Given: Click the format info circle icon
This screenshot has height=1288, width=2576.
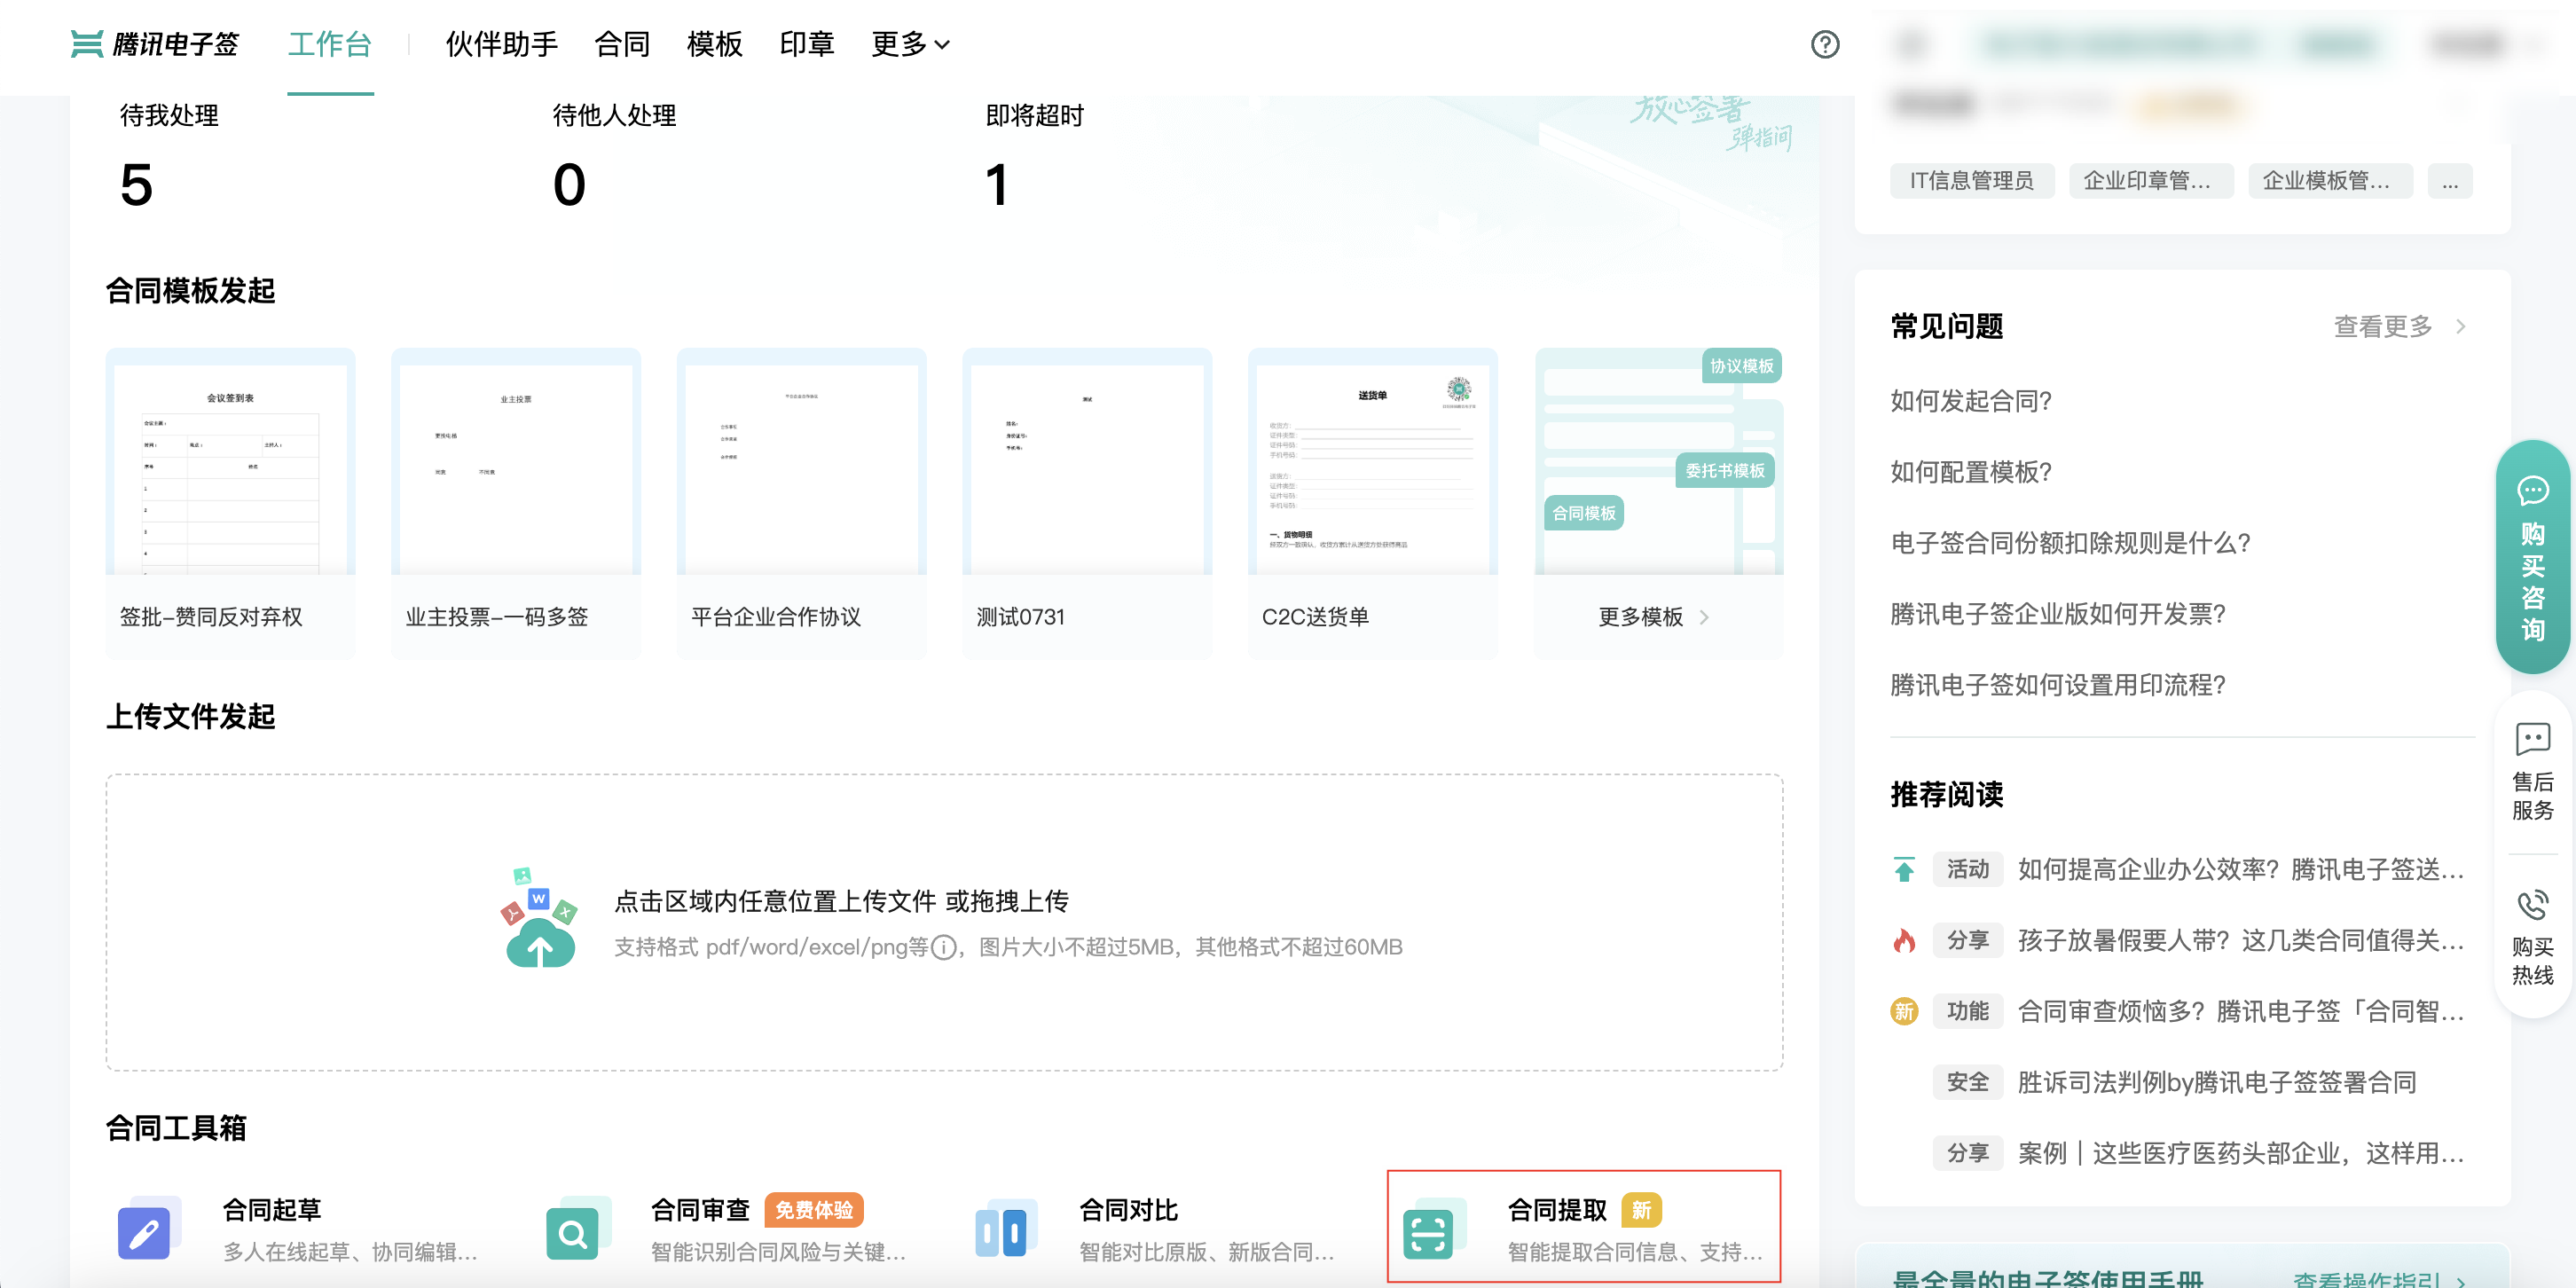Looking at the screenshot, I should (x=943, y=947).
